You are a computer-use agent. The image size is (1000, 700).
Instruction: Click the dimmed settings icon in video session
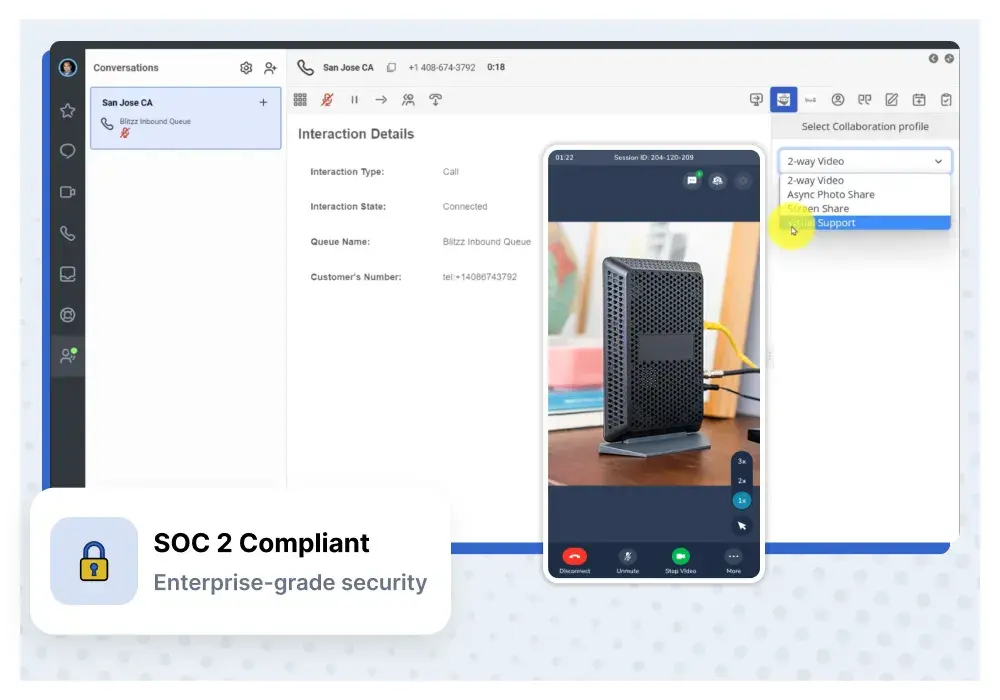[x=743, y=181]
